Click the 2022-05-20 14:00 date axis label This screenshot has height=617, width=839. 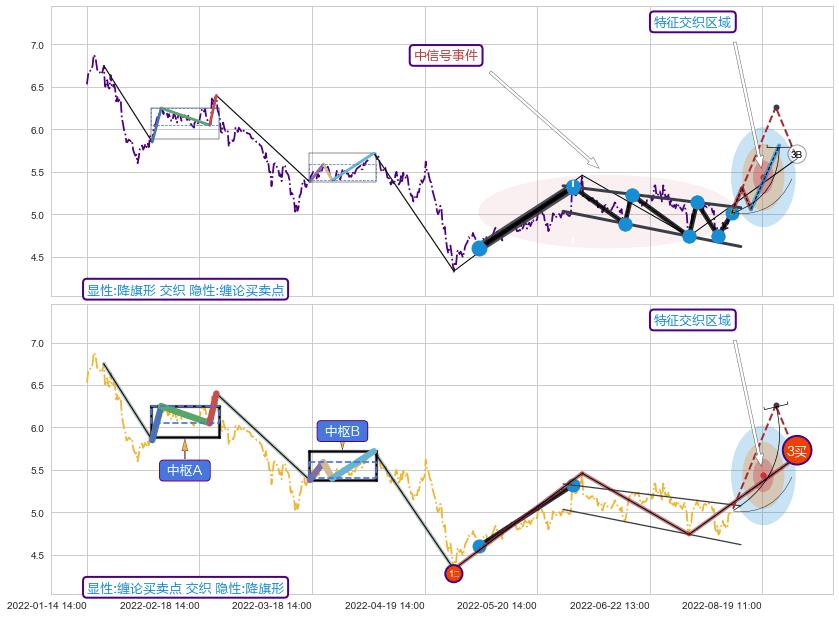pyautogui.click(x=497, y=606)
